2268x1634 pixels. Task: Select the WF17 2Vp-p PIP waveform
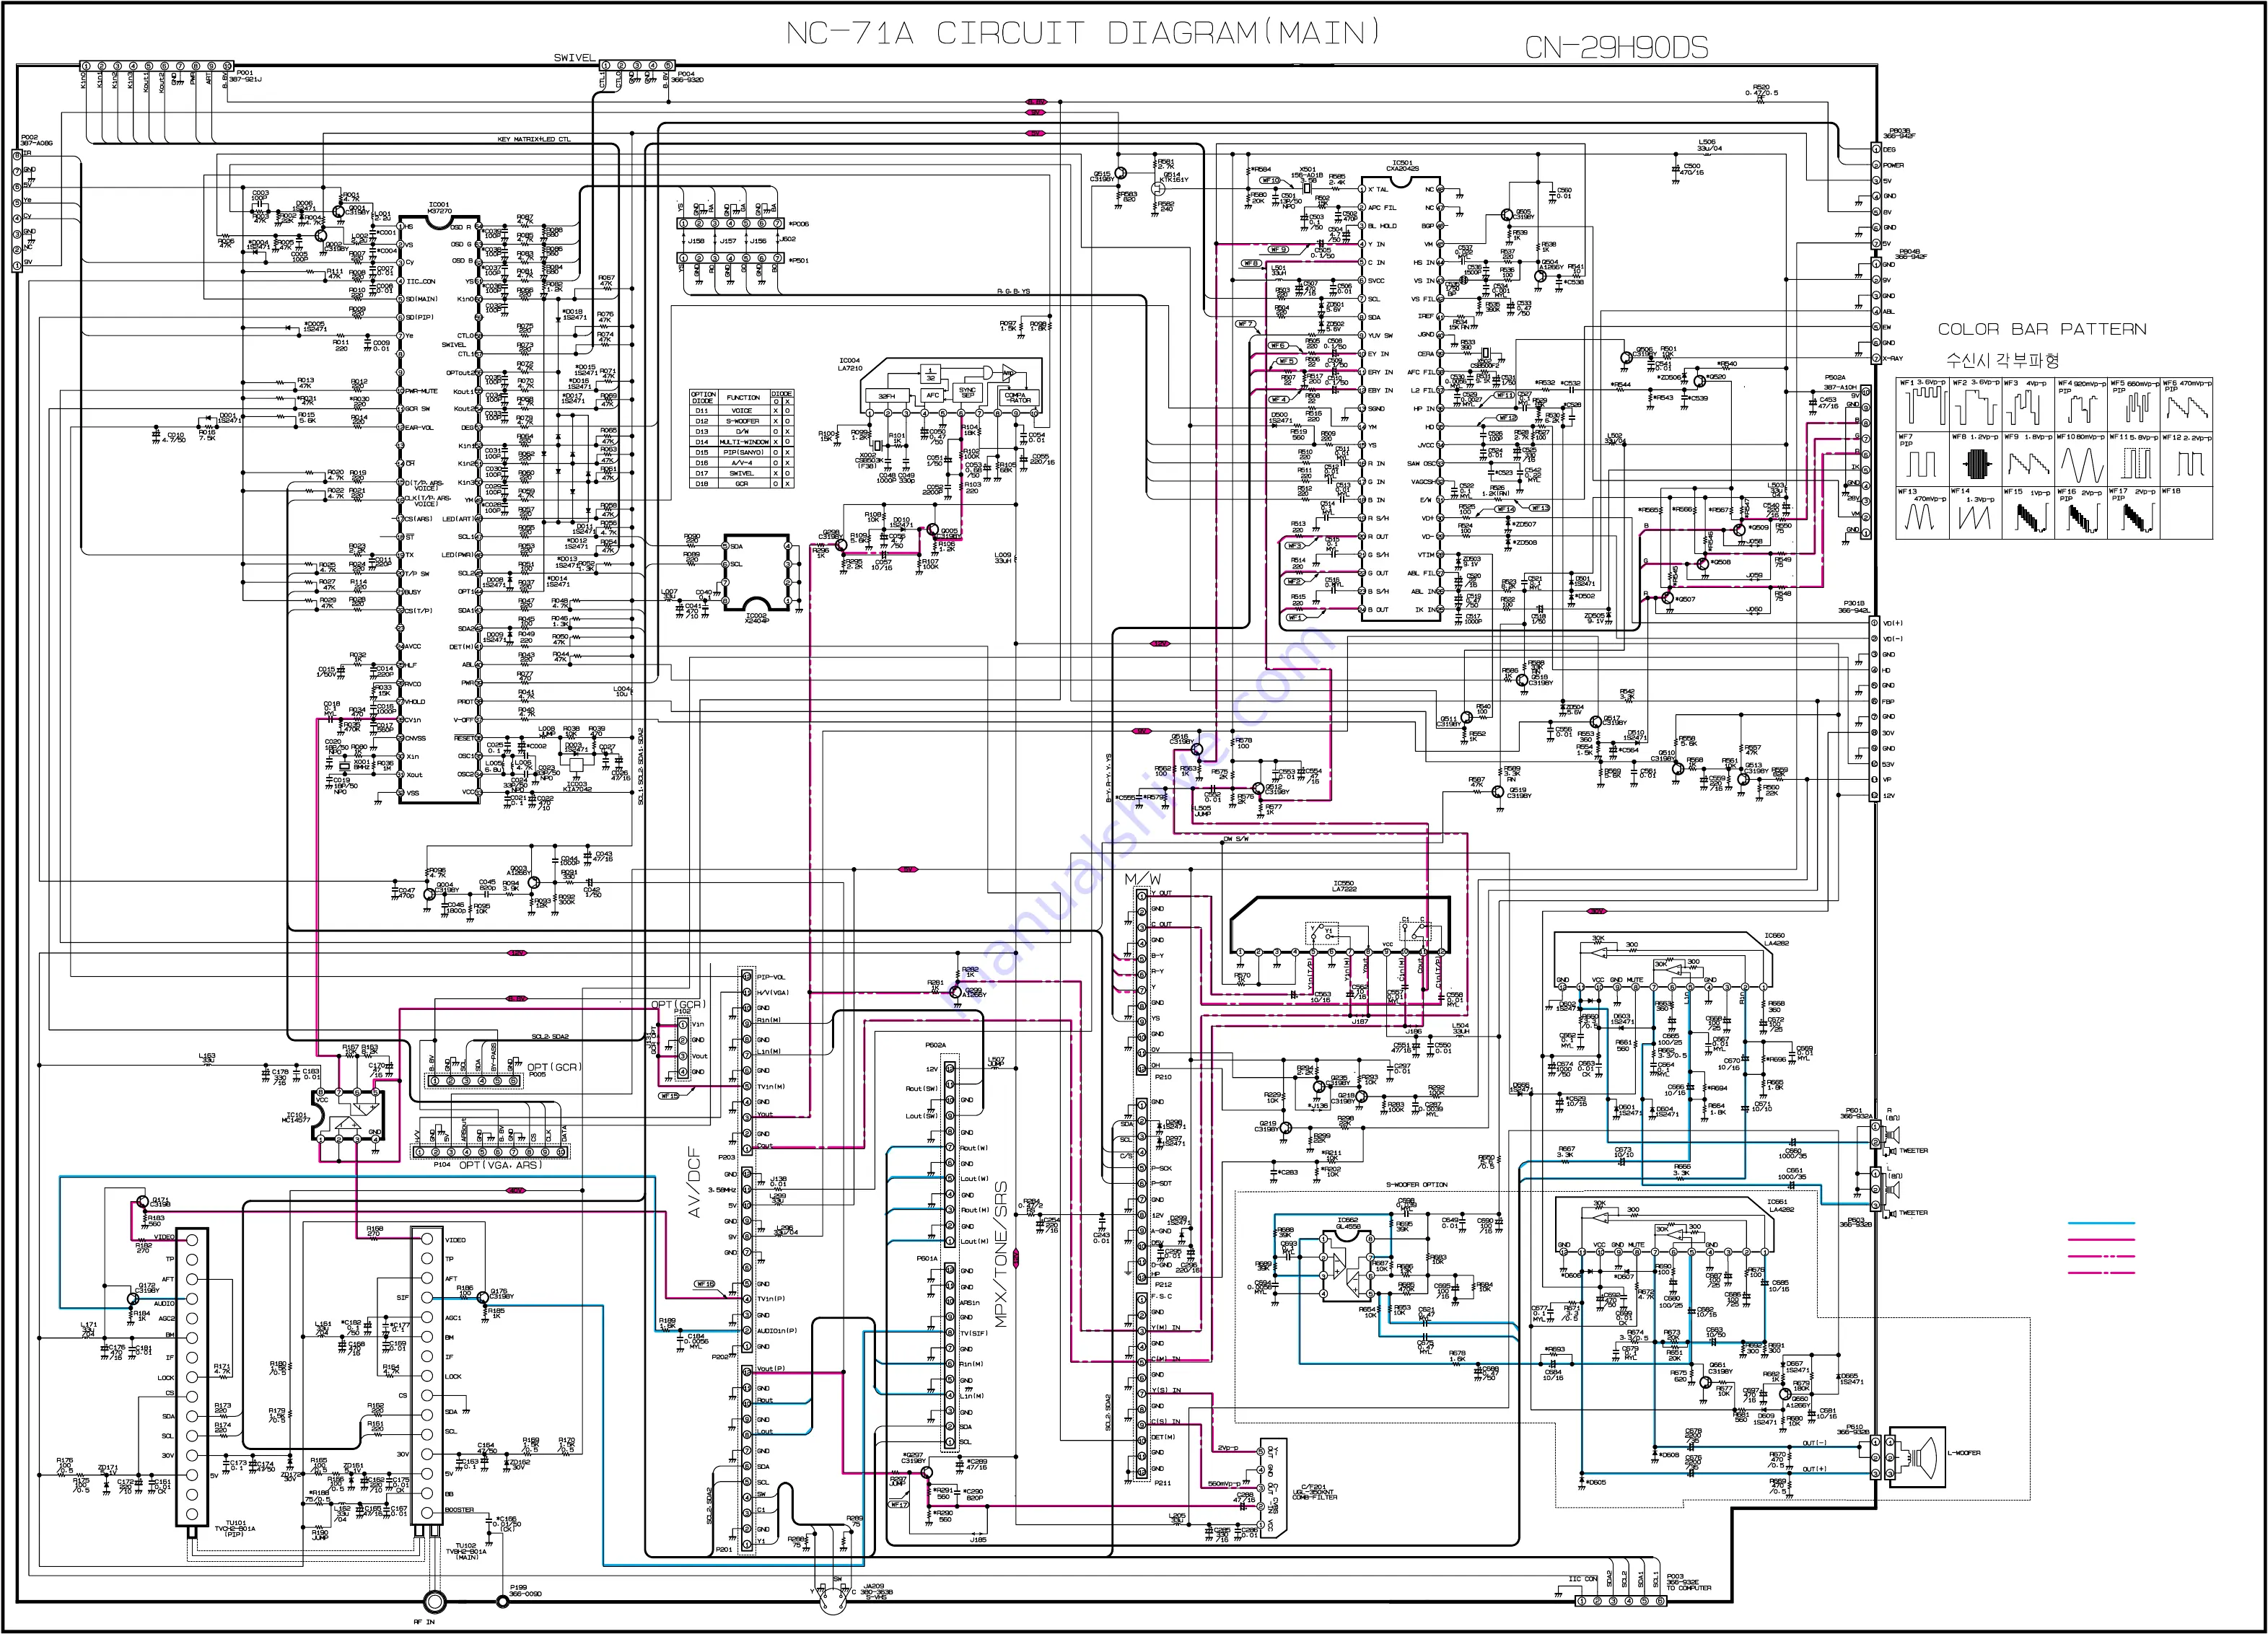pyautogui.click(x=2134, y=513)
